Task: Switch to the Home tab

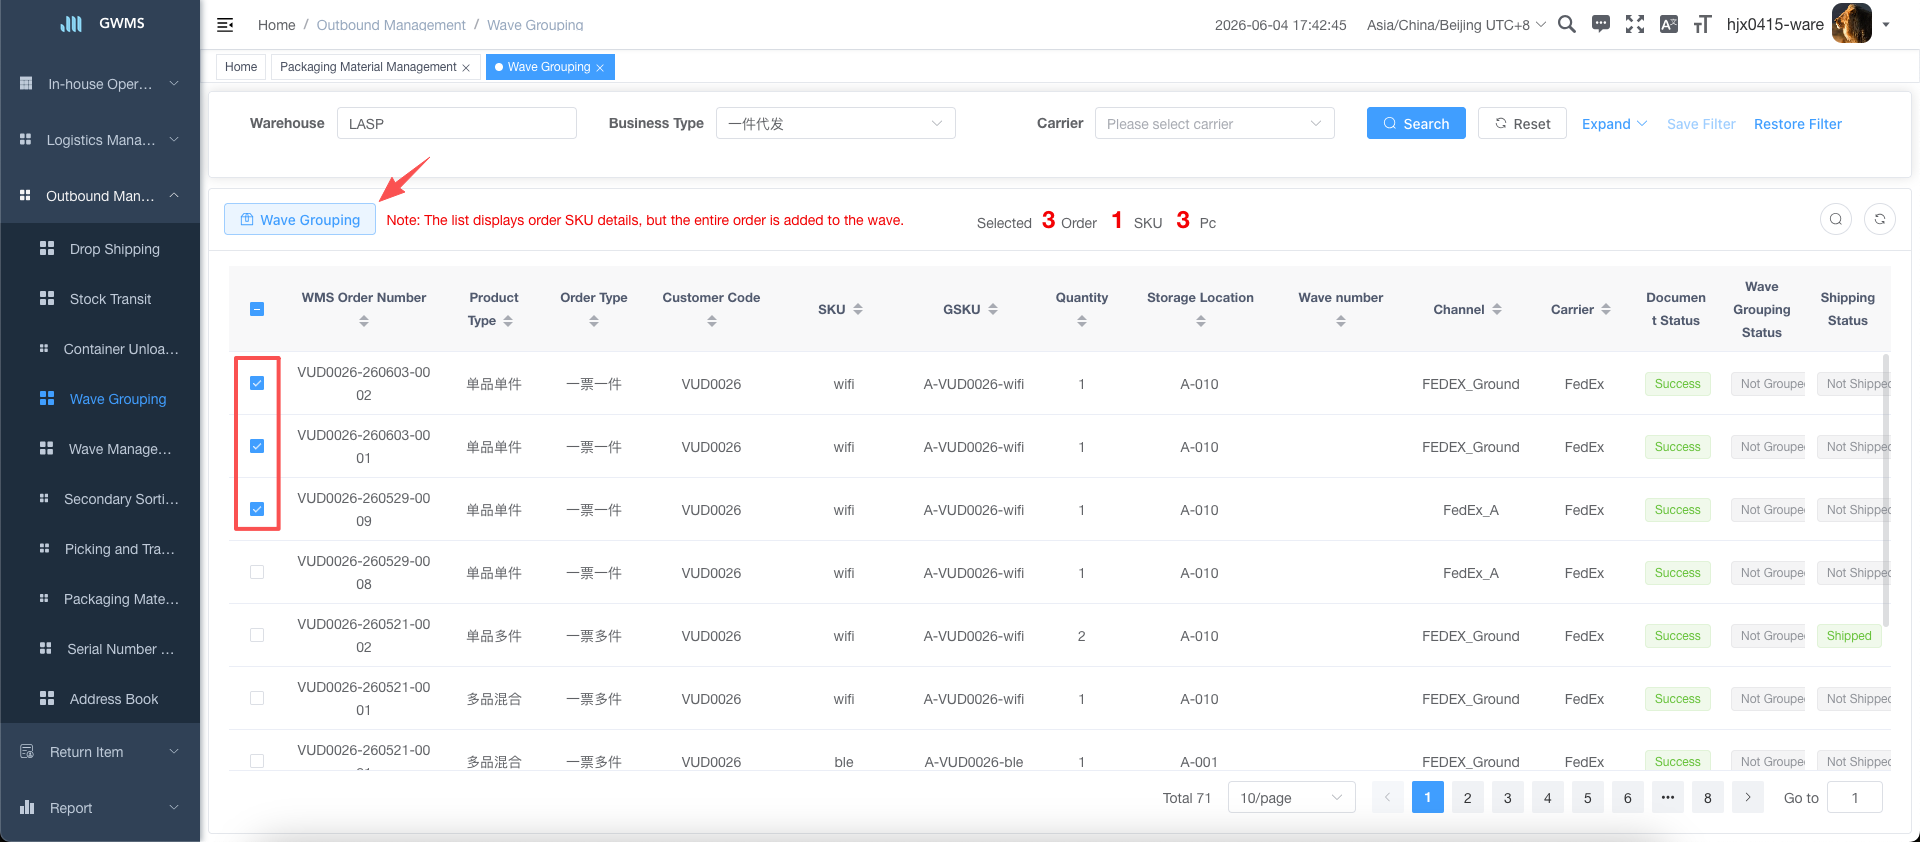Action: (241, 67)
